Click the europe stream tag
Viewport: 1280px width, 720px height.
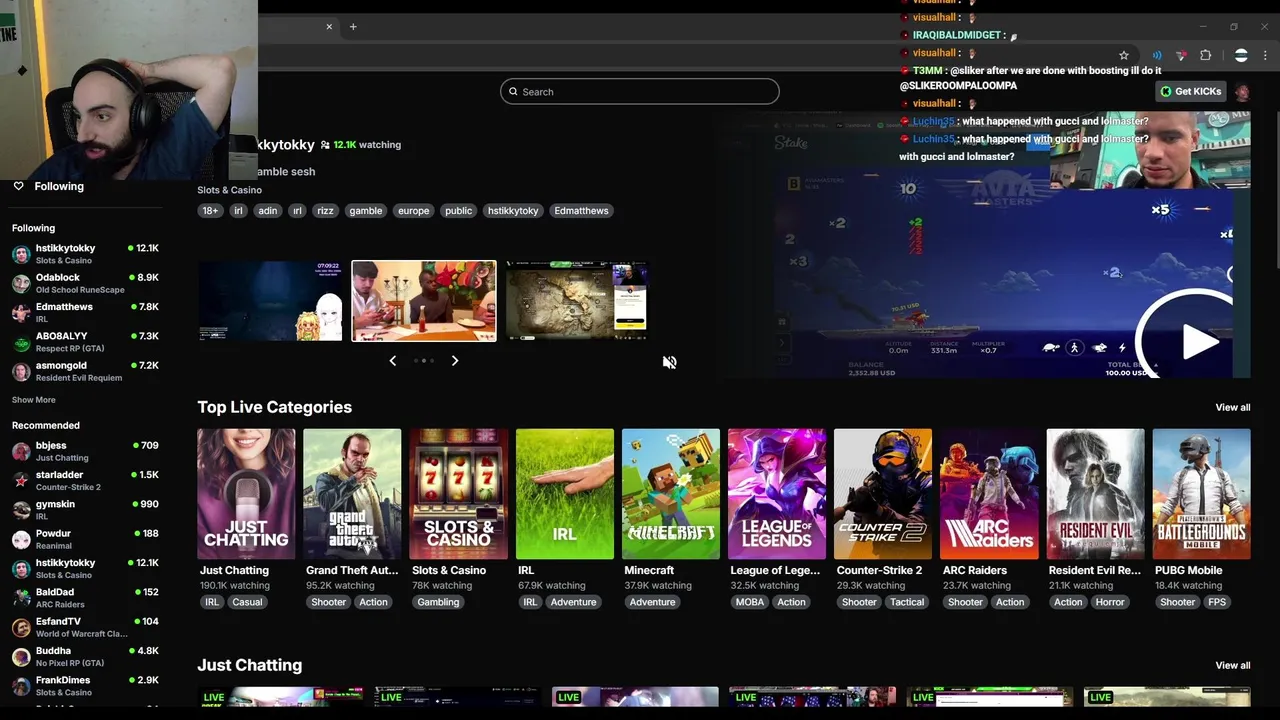pyautogui.click(x=413, y=211)
